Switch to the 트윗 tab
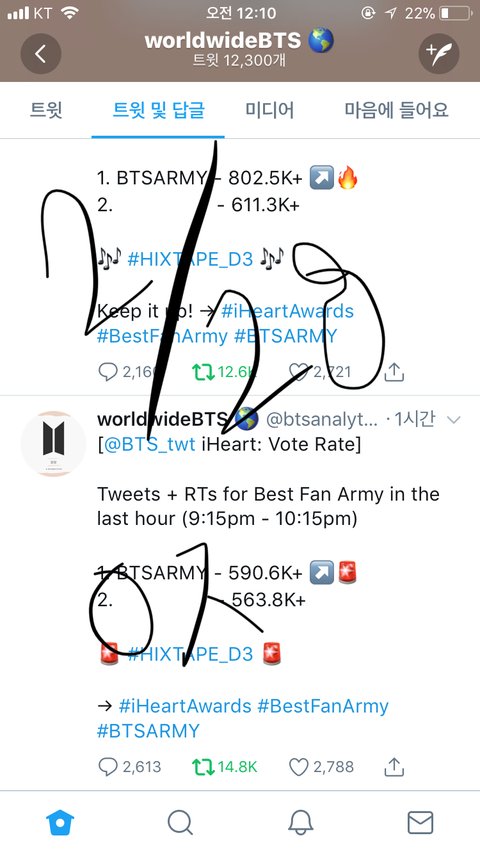480x854 pixels. pos(46,110)
